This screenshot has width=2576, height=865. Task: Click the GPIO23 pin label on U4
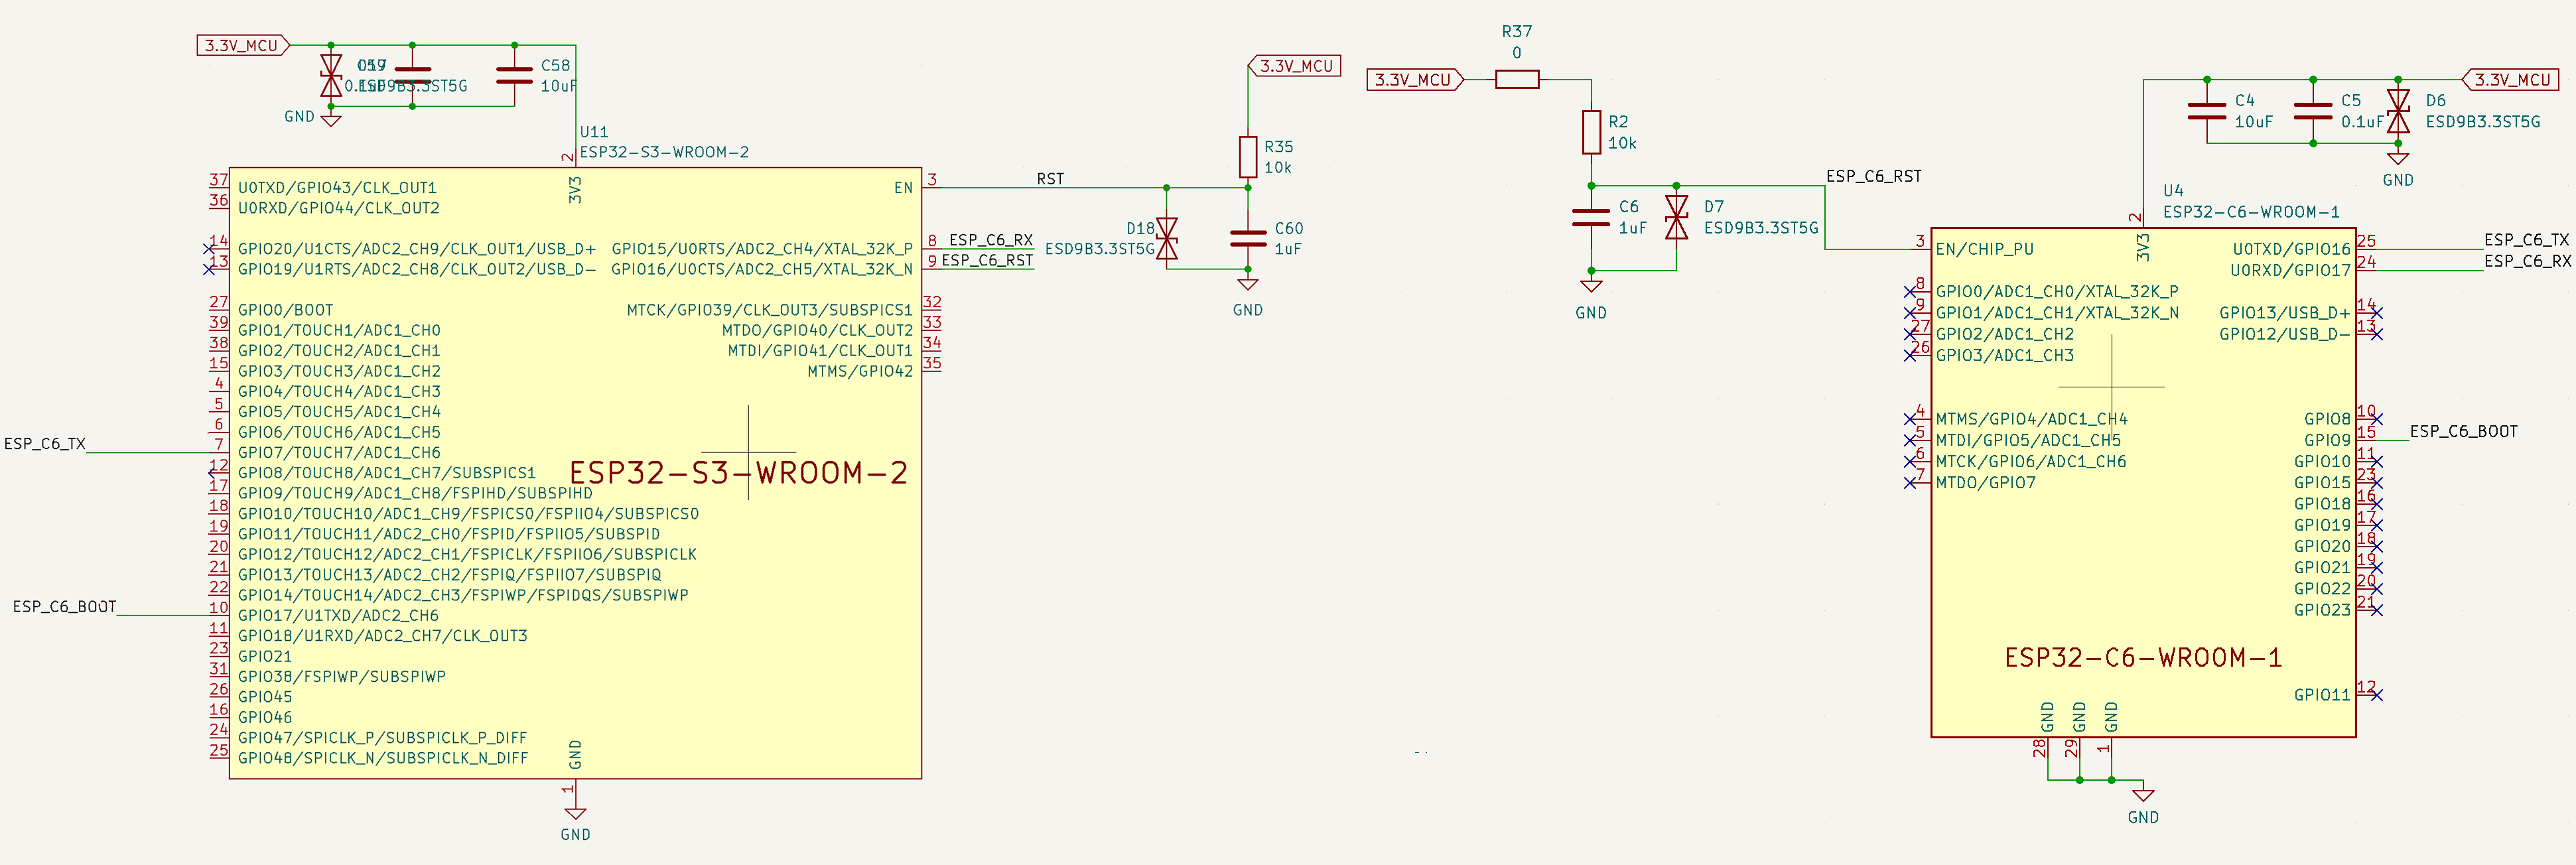[x=2322, y=610]
